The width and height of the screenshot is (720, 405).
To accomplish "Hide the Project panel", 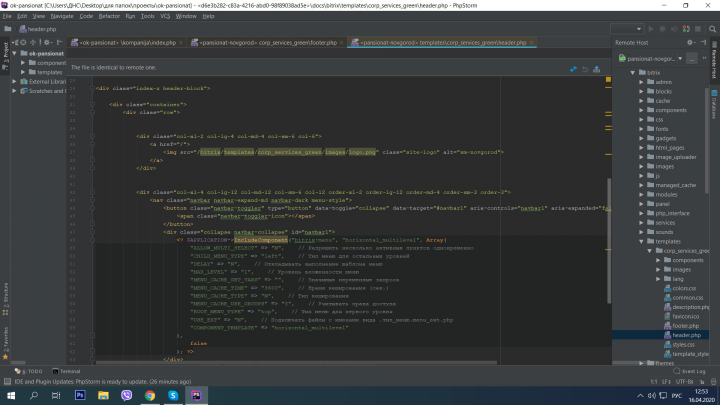I will 60,42.
